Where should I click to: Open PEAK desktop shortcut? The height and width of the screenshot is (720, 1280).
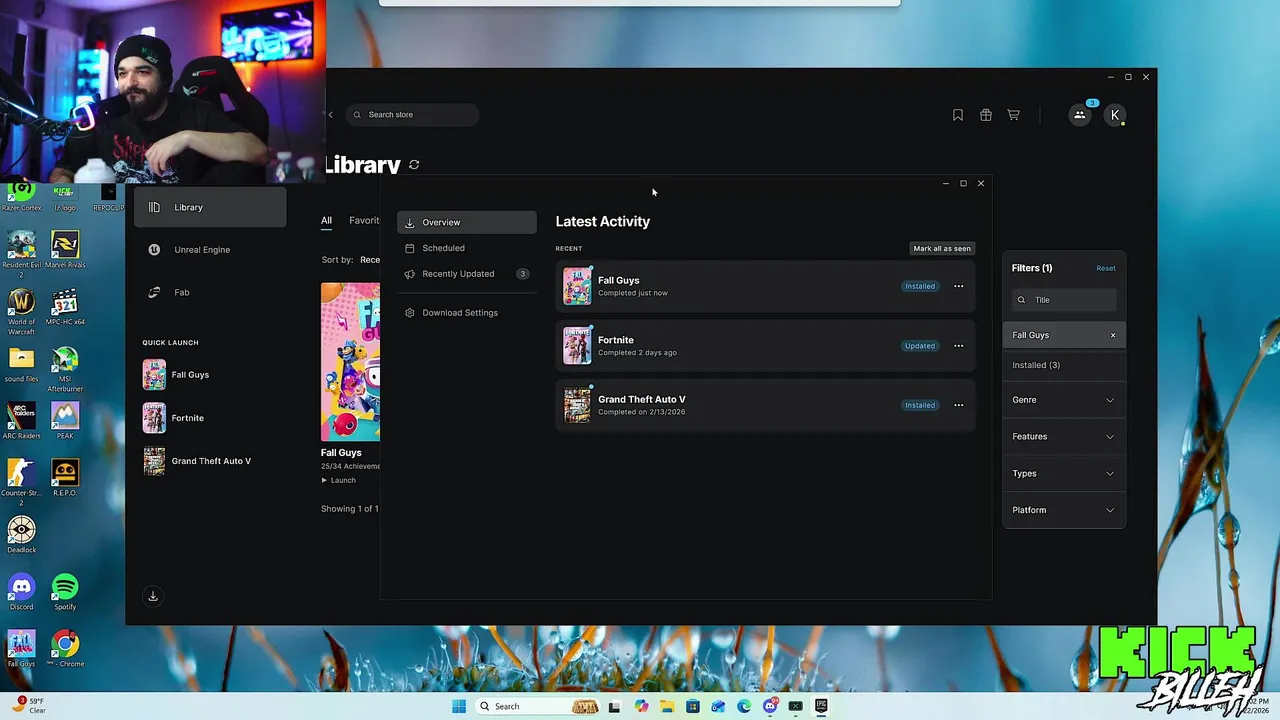coord(65,421)
